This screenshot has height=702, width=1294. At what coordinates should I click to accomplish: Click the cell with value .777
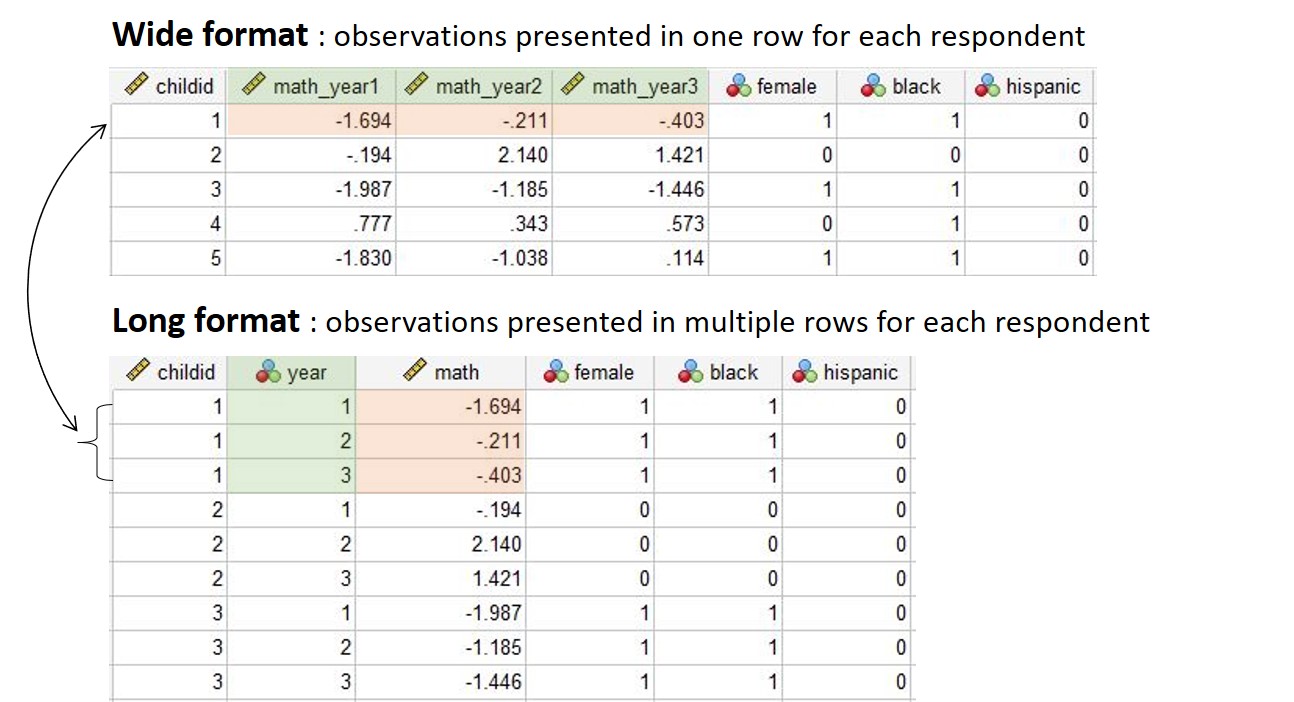[311, 224]
